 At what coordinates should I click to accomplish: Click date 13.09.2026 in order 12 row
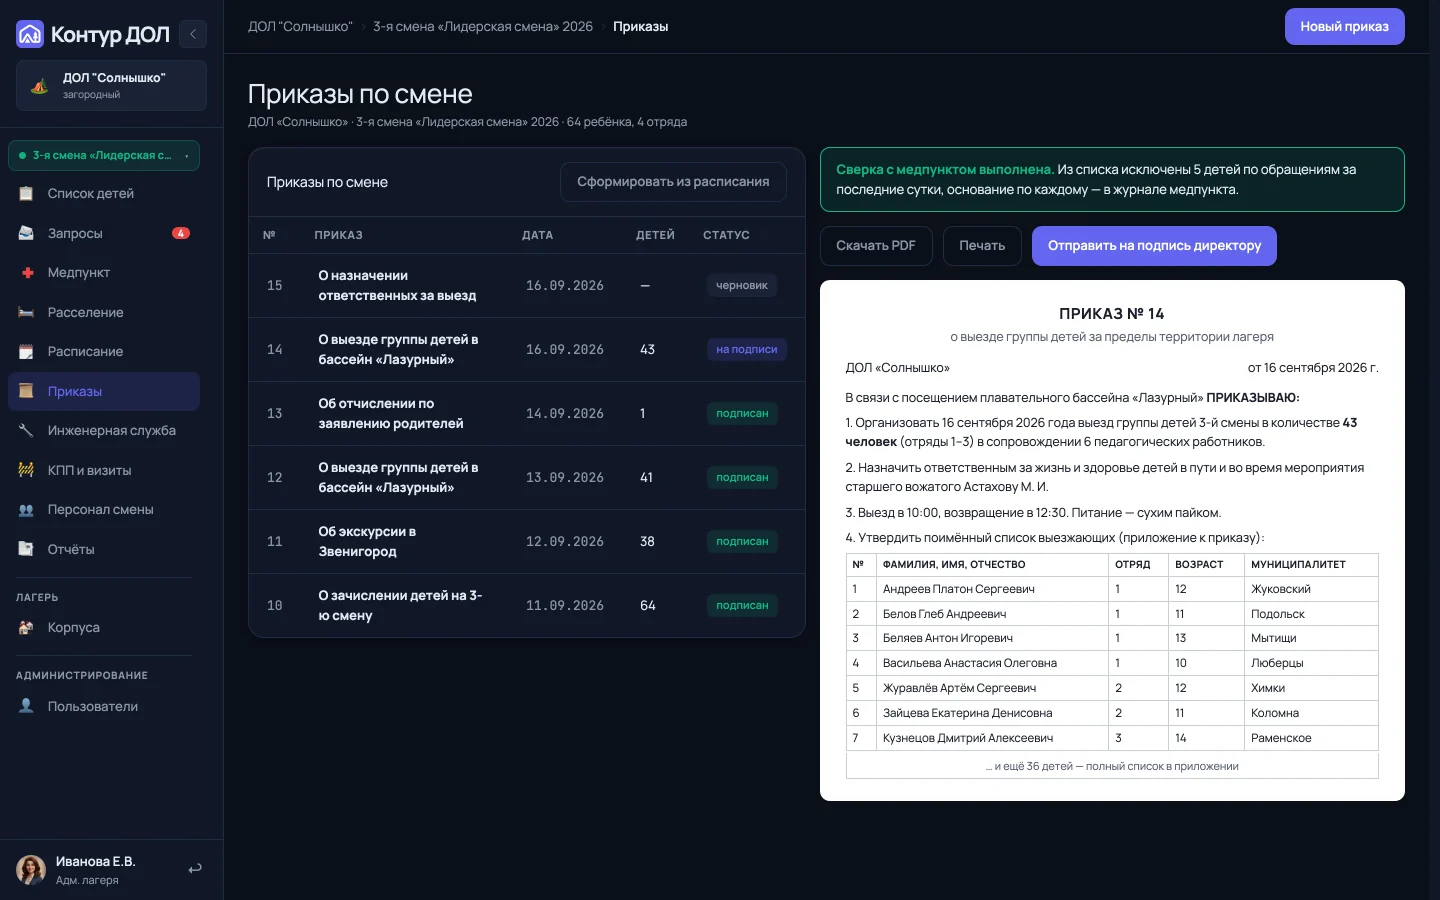pyautogui.click(x=565, y=478)
